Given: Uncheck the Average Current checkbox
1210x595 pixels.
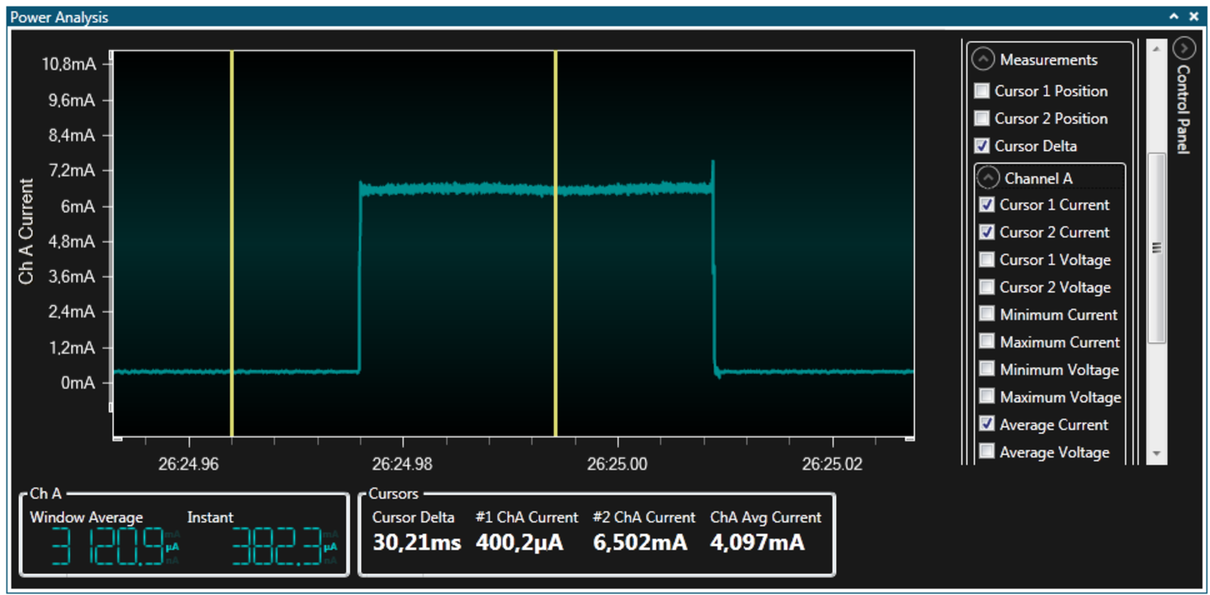Looking at the screenshot, I should [x=988, y=425].
